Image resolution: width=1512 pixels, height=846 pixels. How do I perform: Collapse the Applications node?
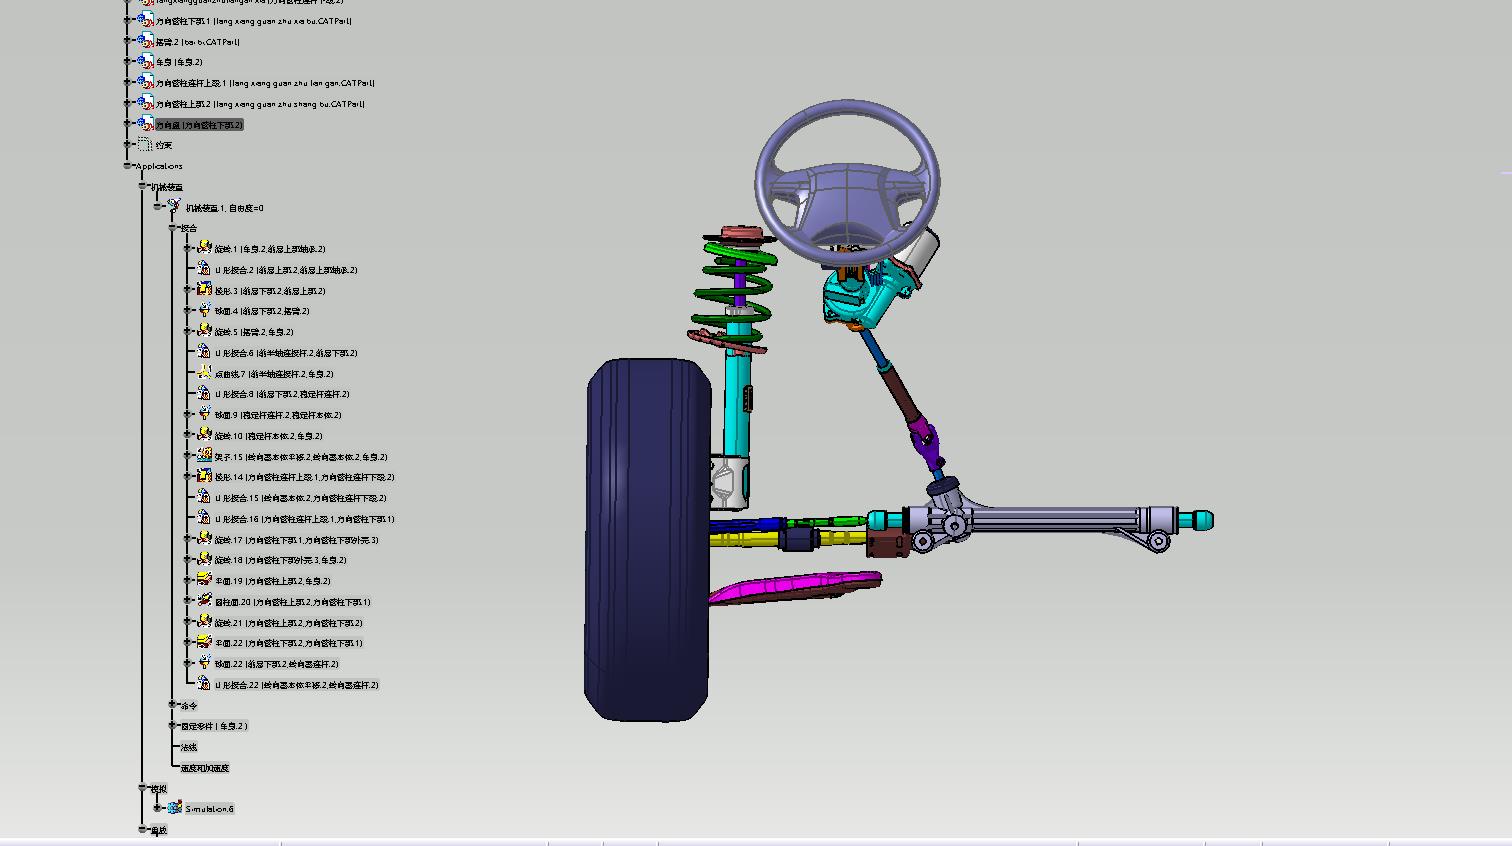click(128, 166)
